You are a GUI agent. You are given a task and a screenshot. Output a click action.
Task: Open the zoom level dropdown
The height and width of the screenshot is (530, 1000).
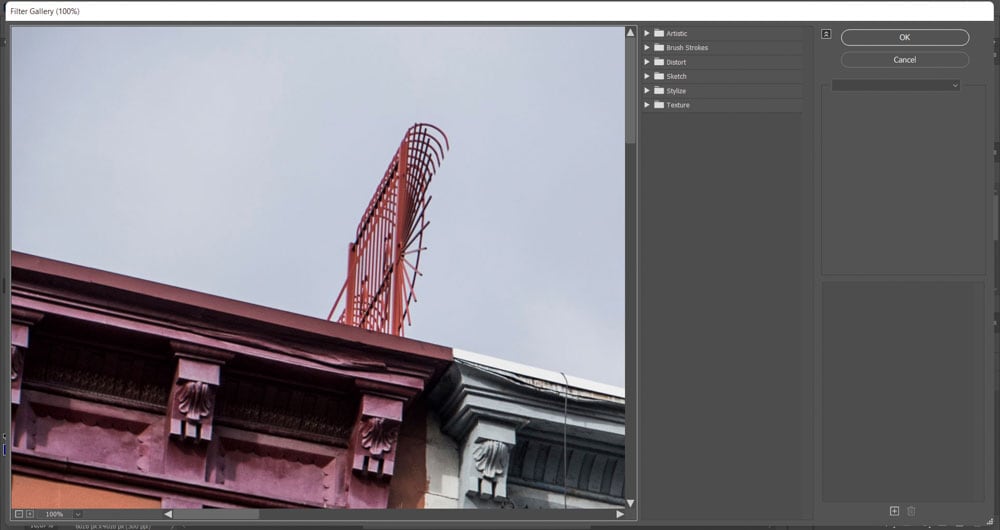tap(78, 514)
